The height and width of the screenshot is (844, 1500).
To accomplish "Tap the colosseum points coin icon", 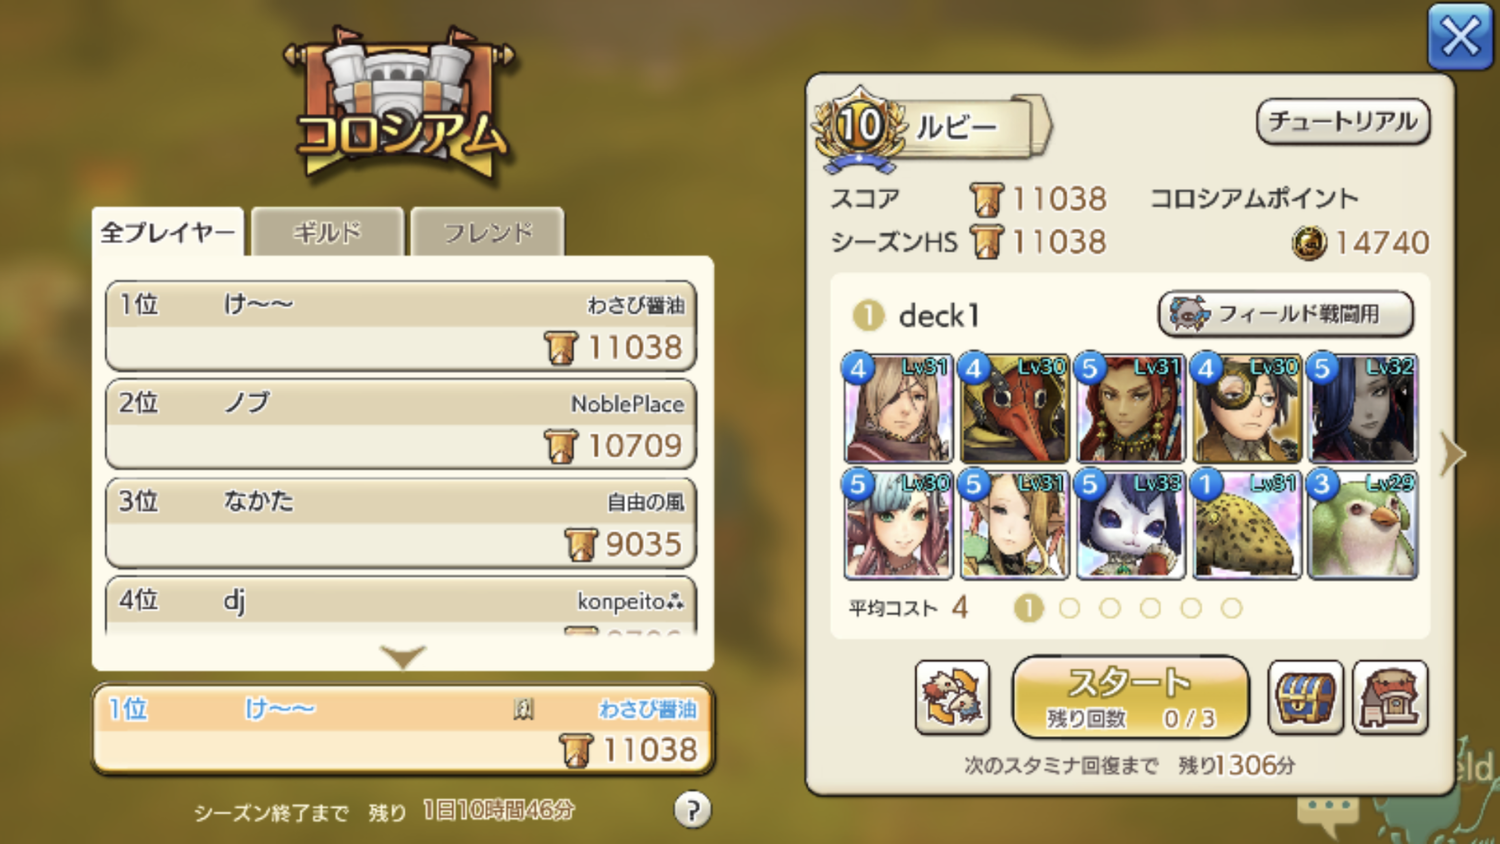I will (1309, 242).
